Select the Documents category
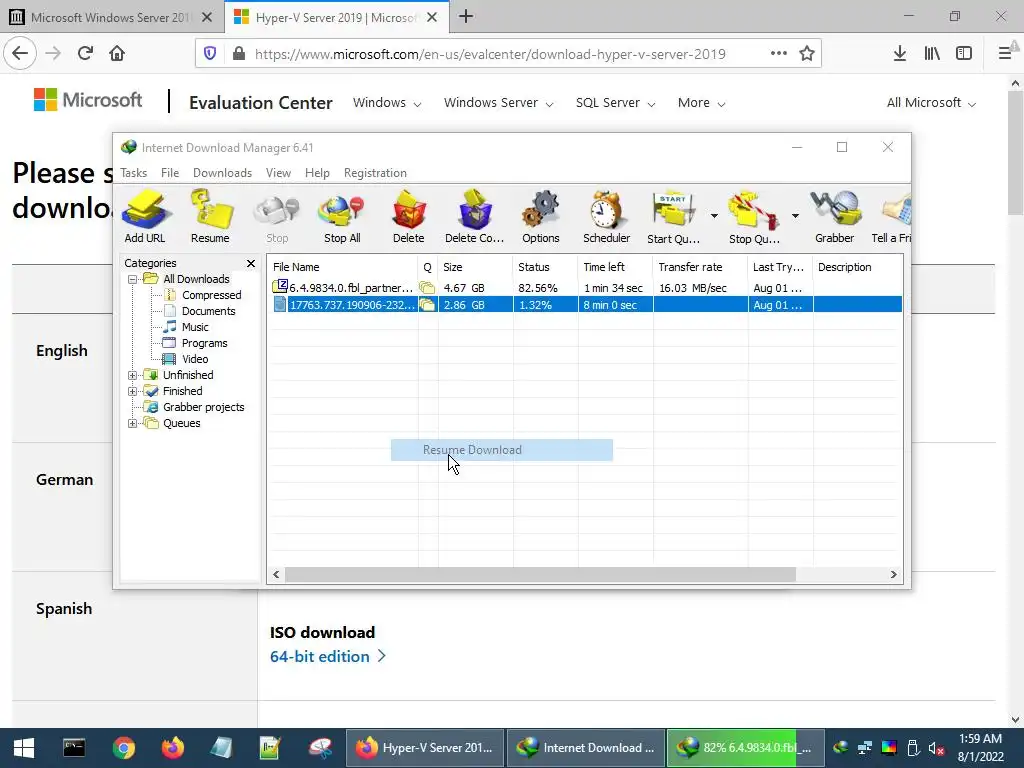1024x768 pixels. click(208, 312)
